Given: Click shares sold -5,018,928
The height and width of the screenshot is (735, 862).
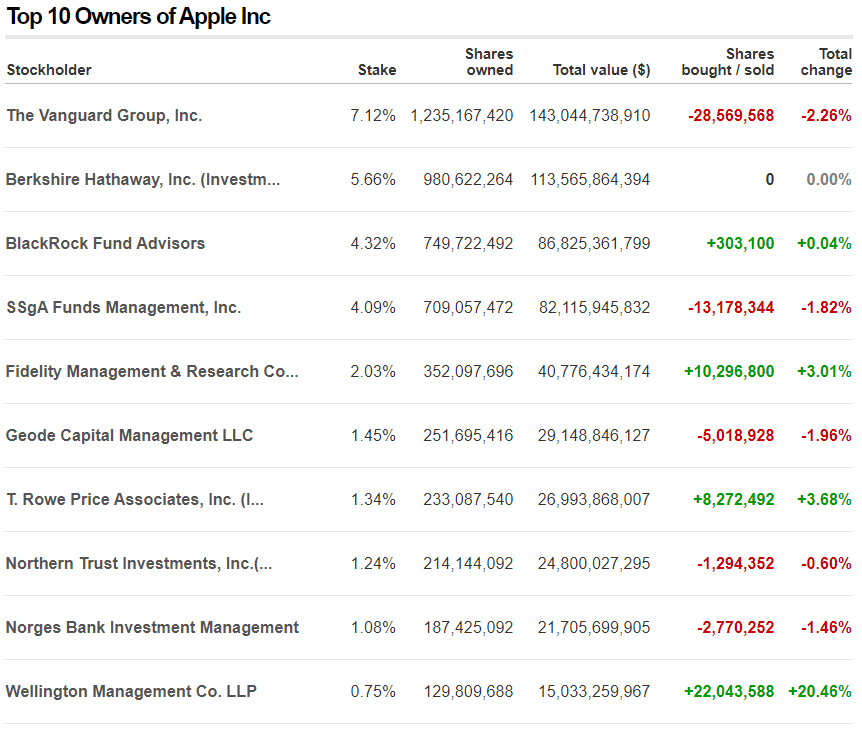Looking at the screenshot, I should coord(736,435).
